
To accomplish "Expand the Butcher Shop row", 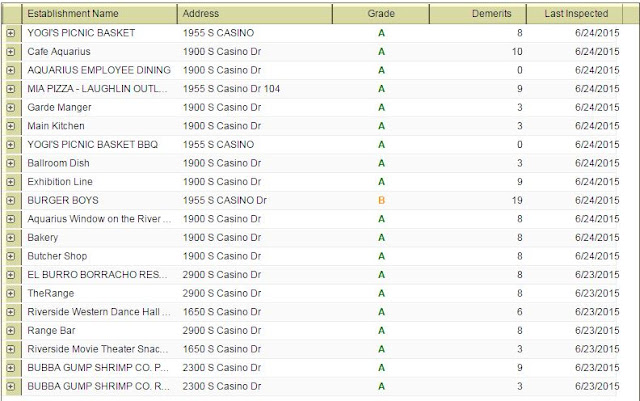I will coord(11,256).
